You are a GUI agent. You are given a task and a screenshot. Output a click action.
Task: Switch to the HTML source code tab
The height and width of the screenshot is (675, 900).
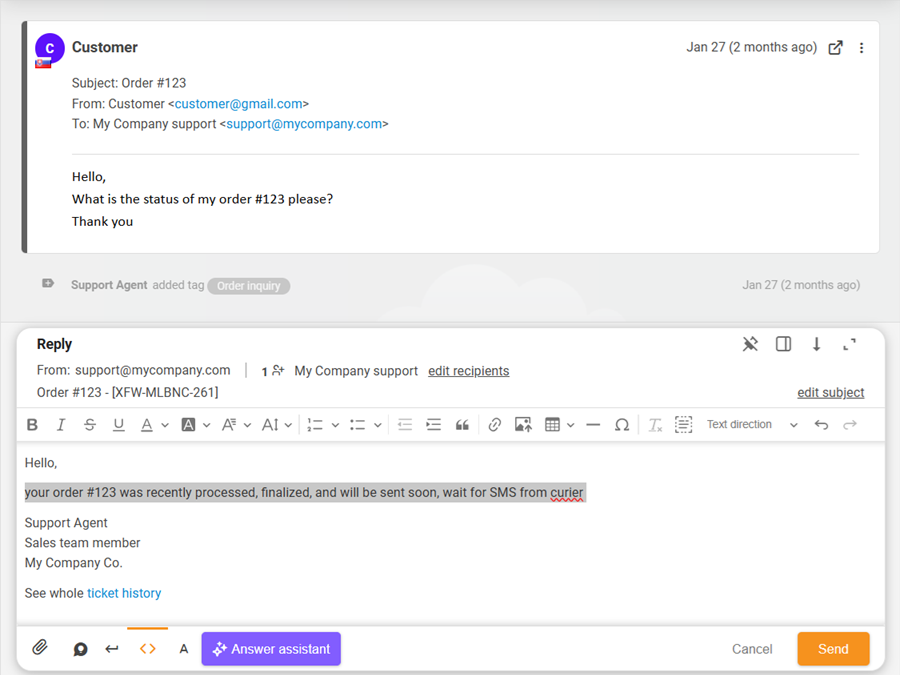148,649
